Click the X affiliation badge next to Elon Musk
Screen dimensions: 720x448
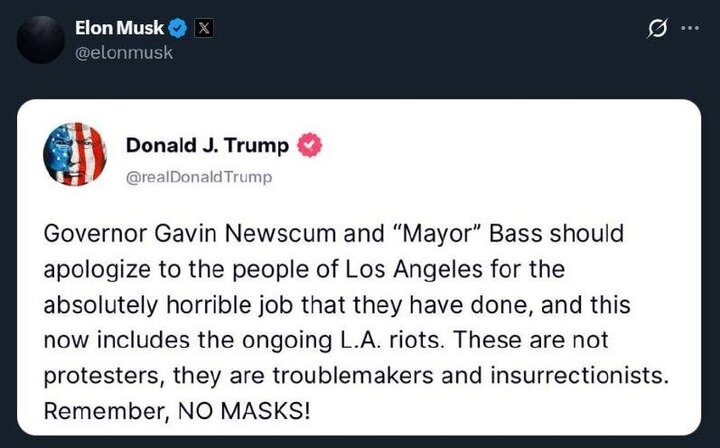pyautogui.click(x=200, y=29)
